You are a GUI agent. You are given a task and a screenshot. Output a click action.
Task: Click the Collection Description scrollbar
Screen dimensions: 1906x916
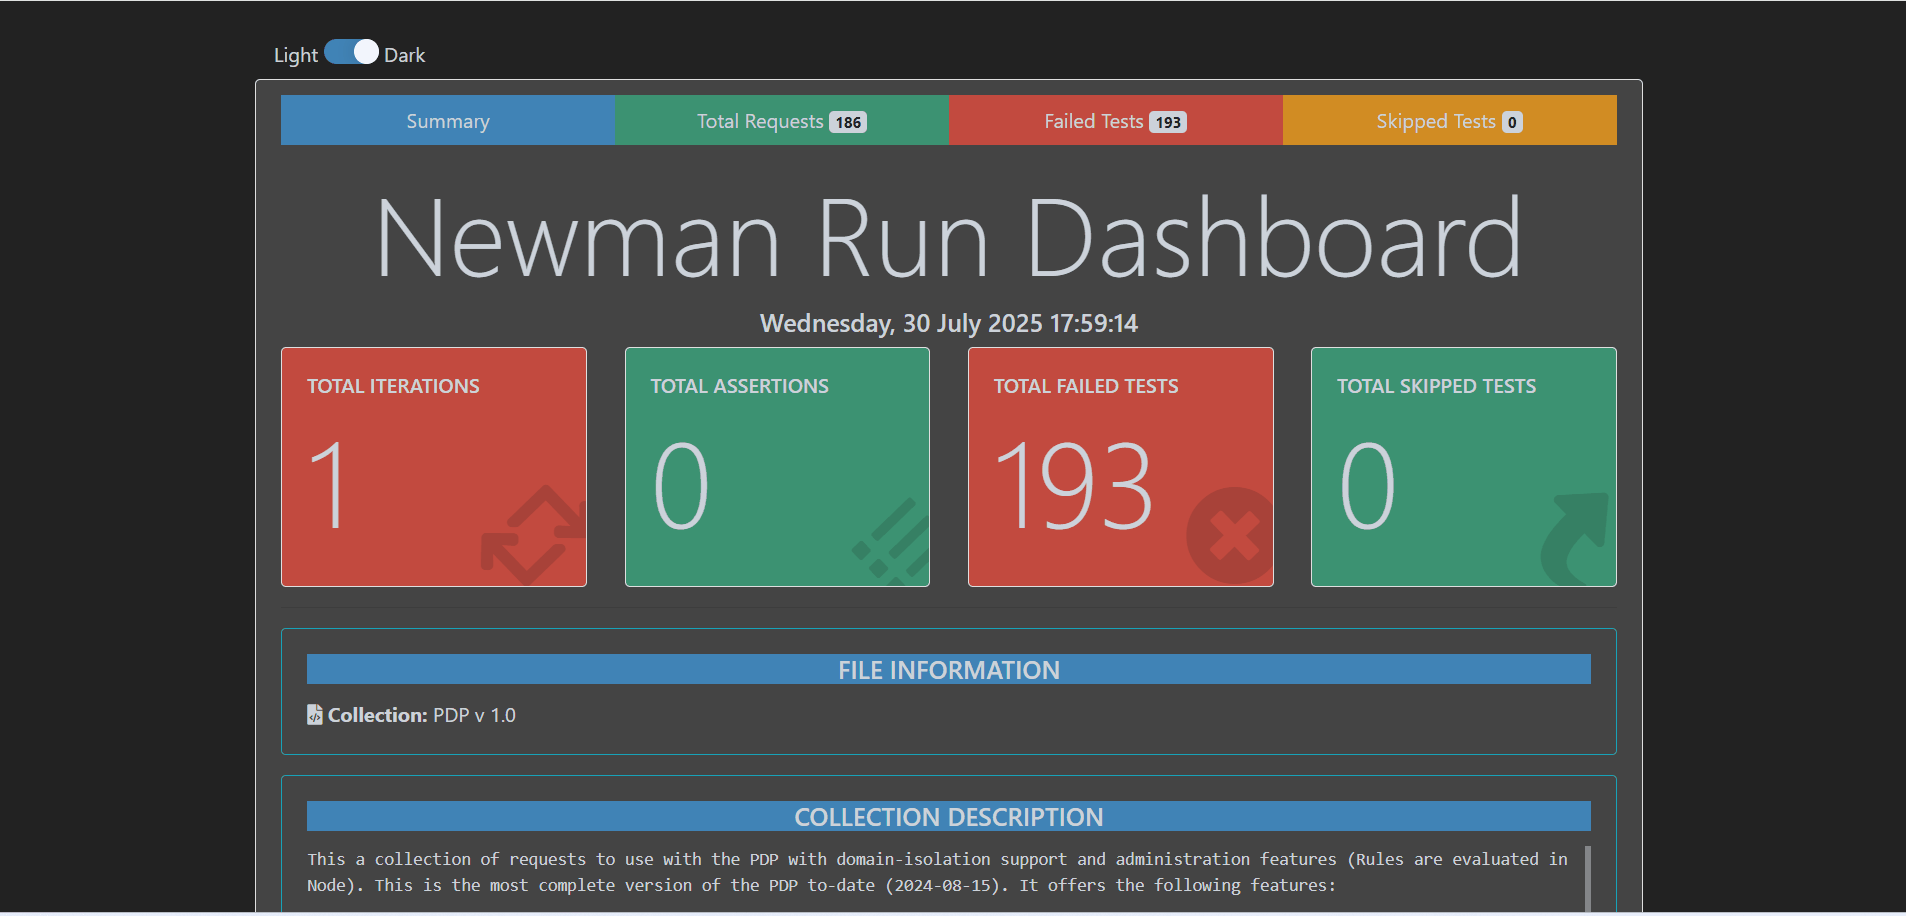click(1587, 878)
